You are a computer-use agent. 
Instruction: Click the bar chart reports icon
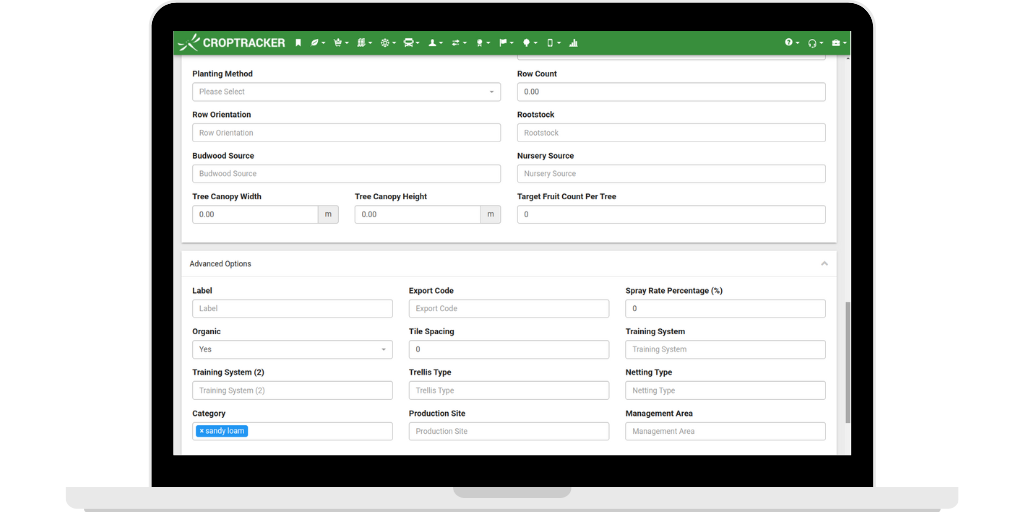pos(573,43)
